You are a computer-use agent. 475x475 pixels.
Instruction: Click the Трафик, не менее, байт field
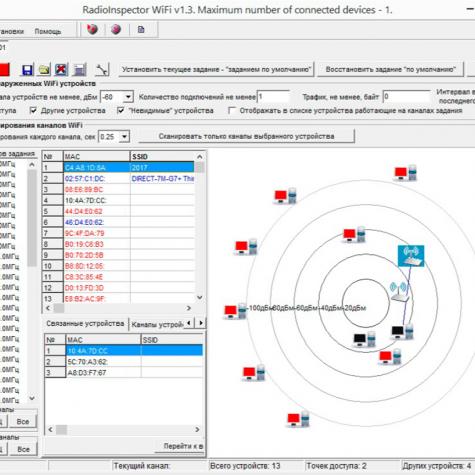tap(407, 97)
